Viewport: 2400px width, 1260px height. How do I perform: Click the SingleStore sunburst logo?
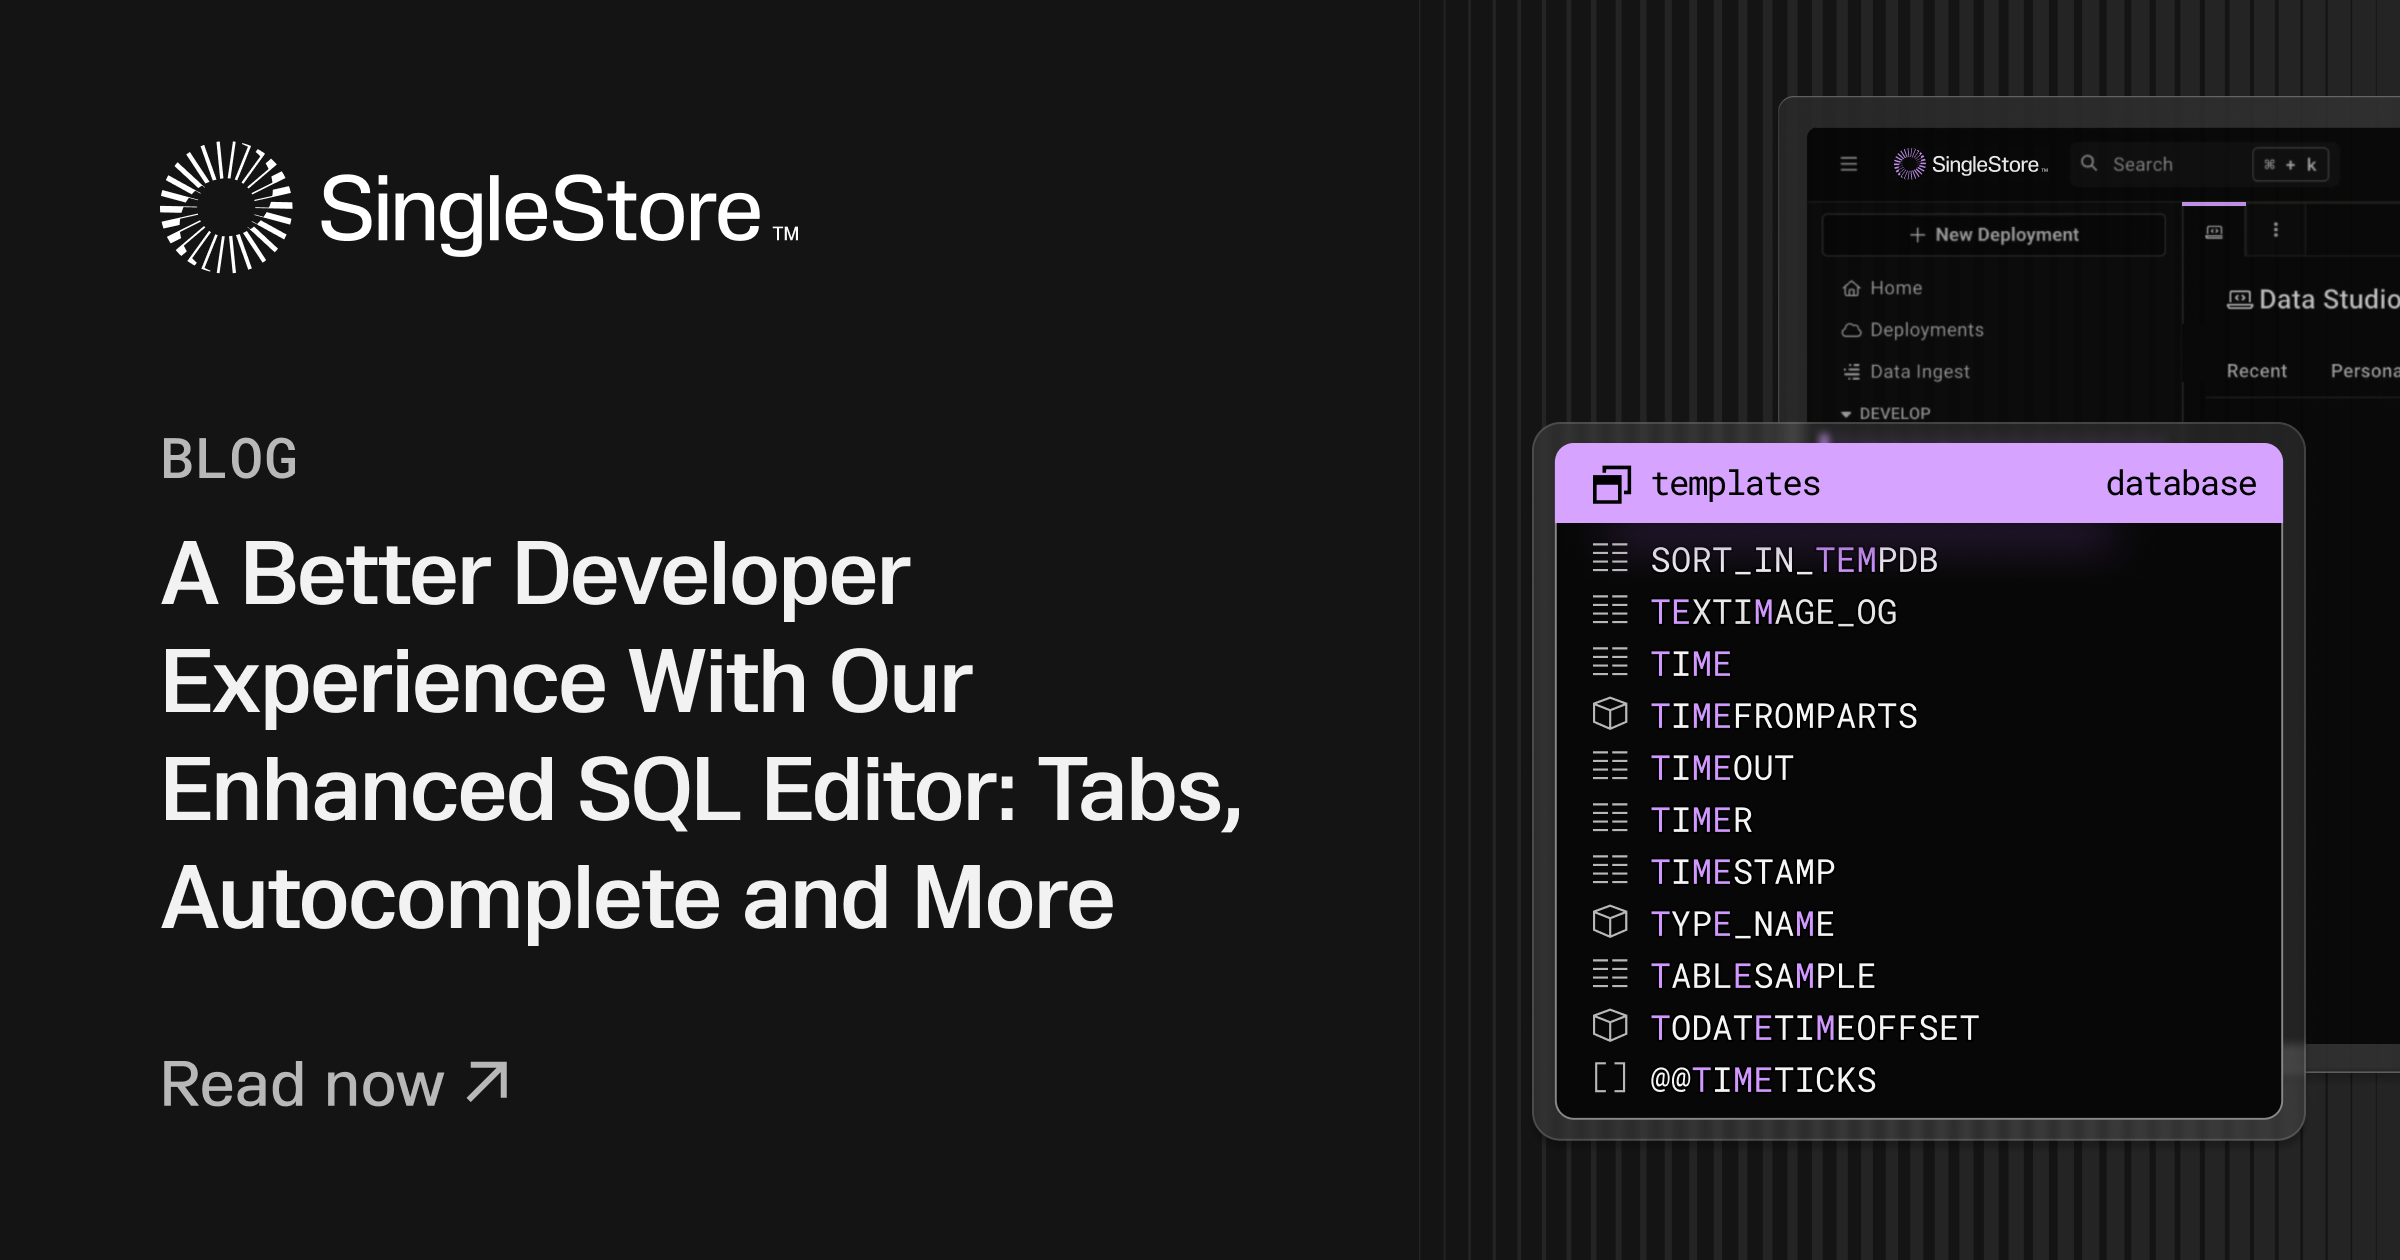pos(226,207)
